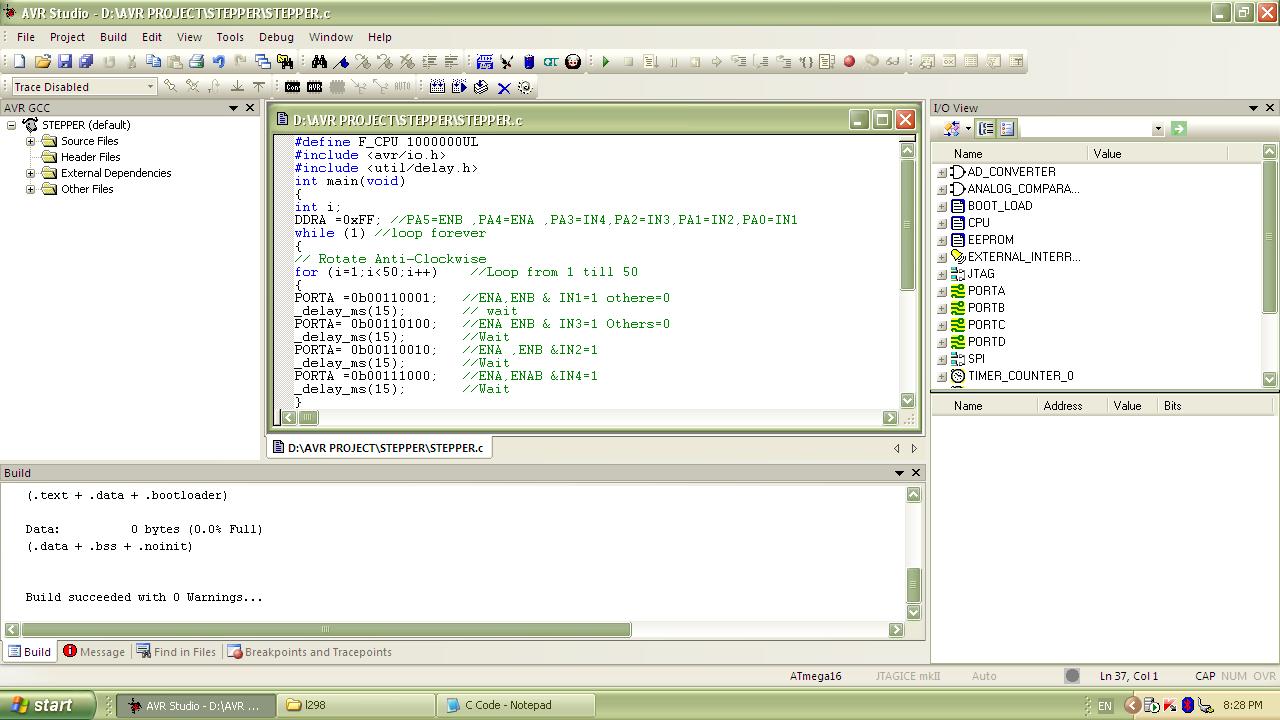
Task: Click the AVR Studio ladybug toolbar icon
Action: tap(573, 61)
